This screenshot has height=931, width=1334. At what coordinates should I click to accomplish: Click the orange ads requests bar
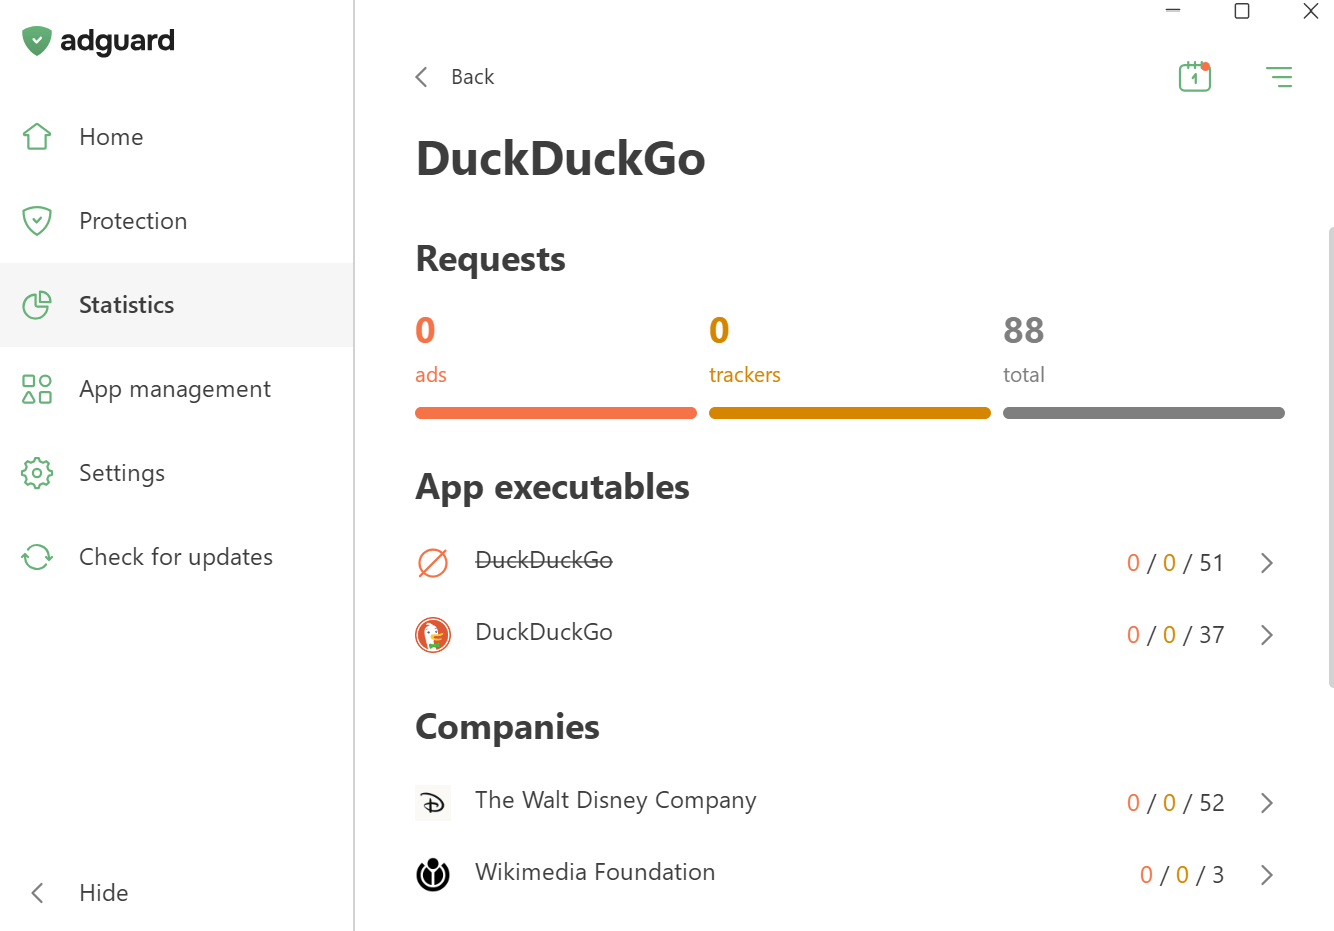click(555, 413)
